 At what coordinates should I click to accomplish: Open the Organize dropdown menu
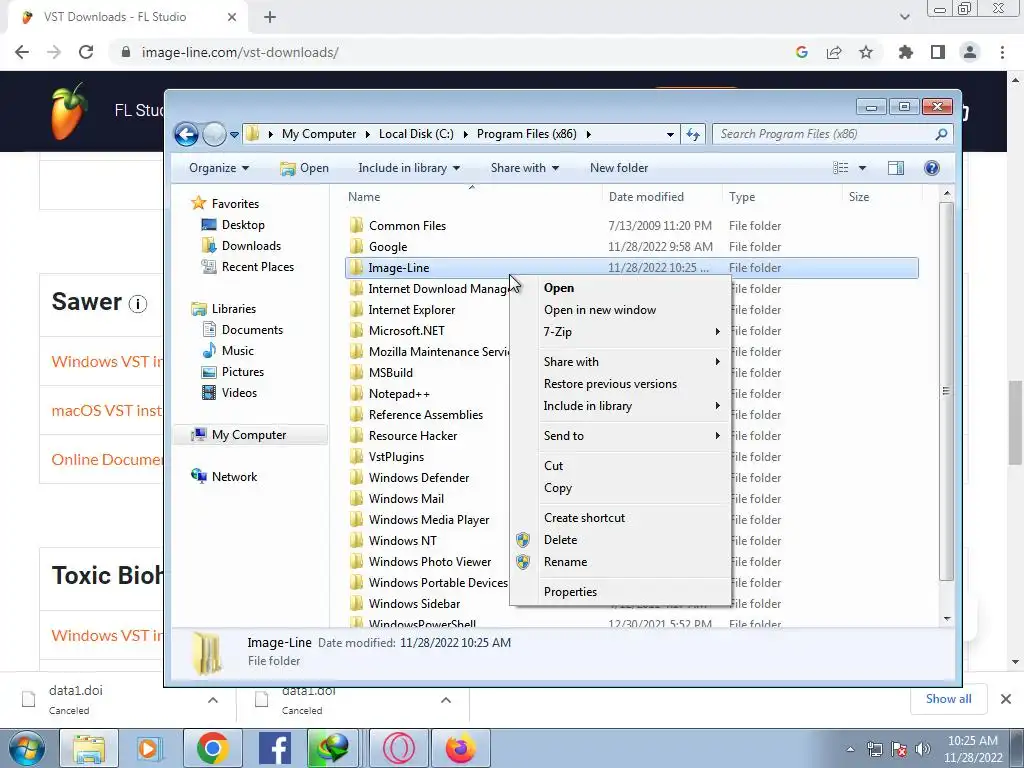pyautogui.click(x=219, y=168)
